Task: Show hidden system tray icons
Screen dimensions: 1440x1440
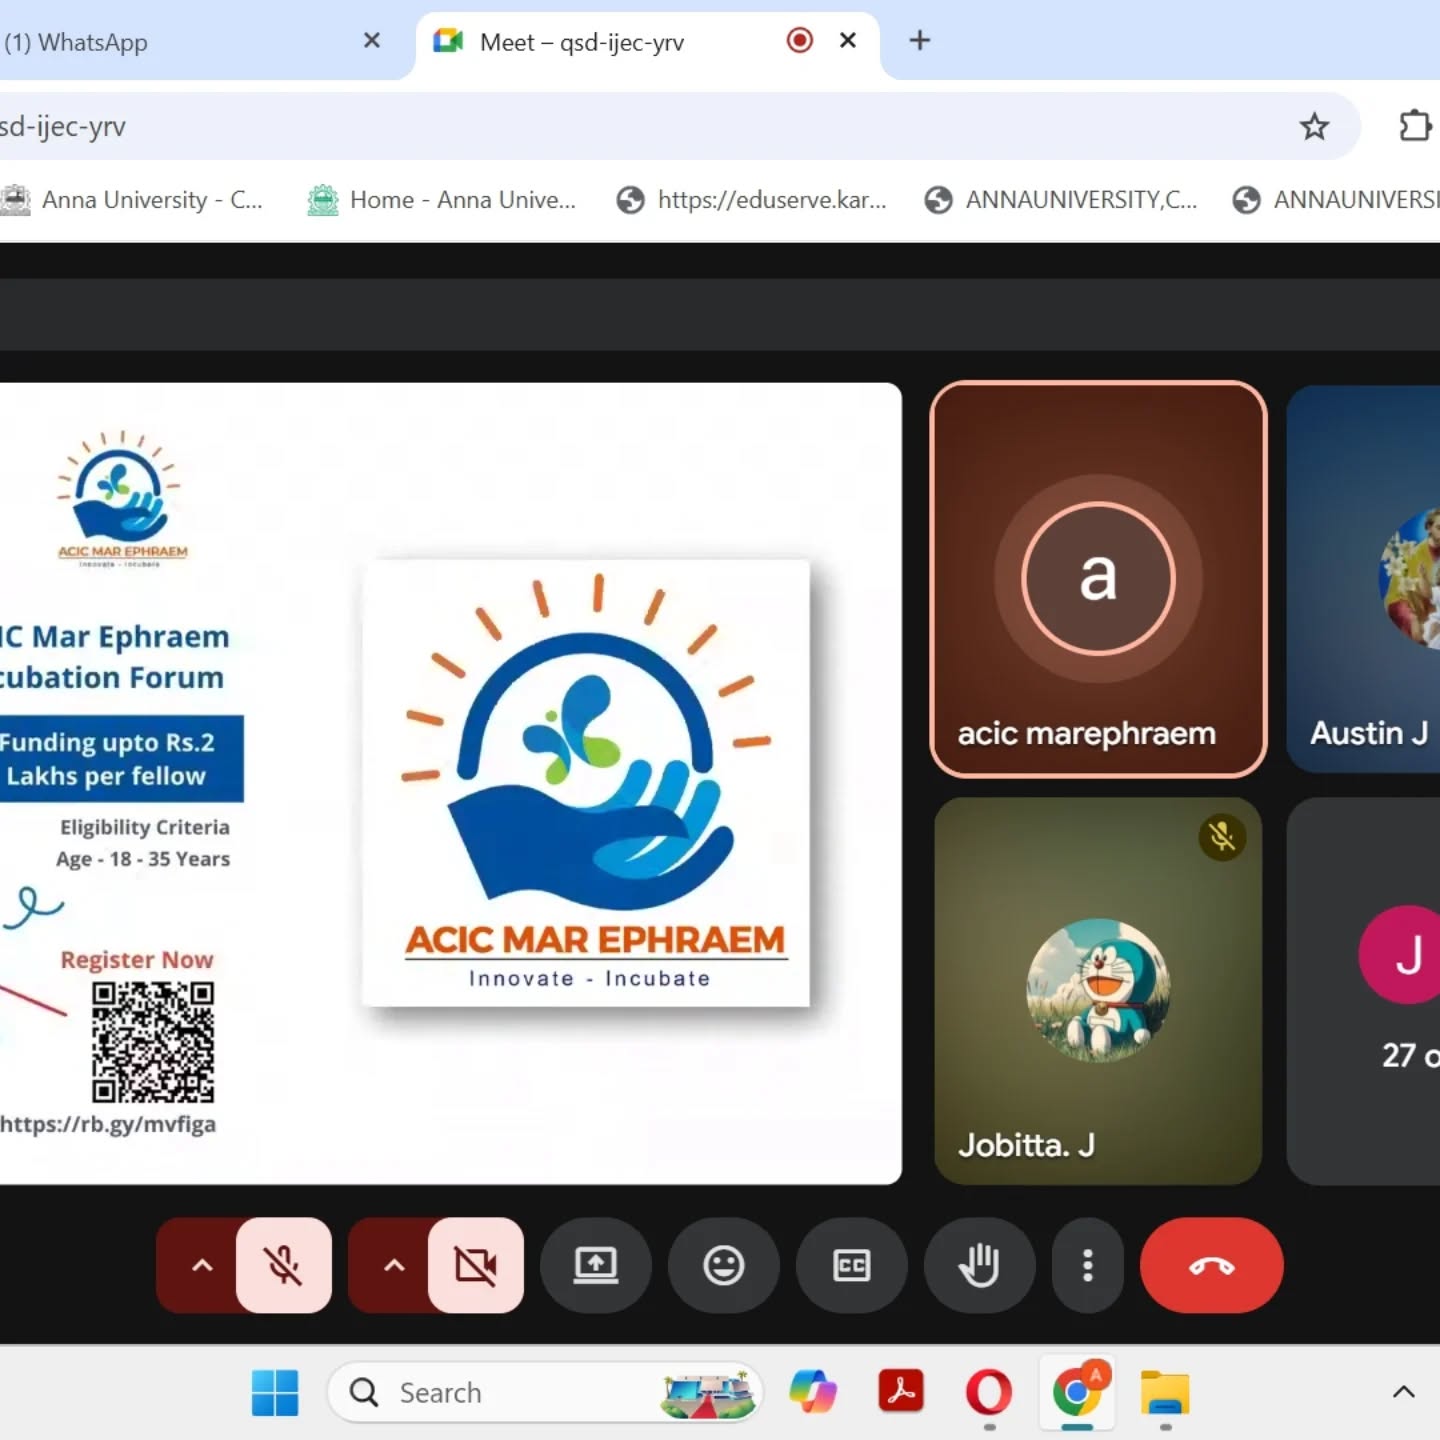Action: [x=1404, y=1392]
